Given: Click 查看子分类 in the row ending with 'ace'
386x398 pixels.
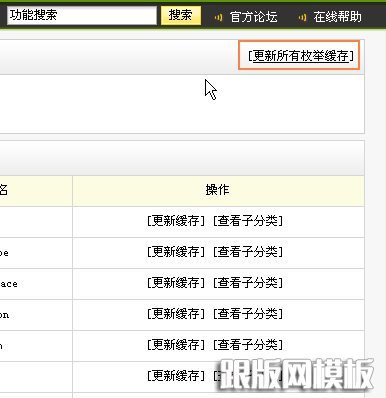Looking at the screenshot, I should click(x=248, y=283).
